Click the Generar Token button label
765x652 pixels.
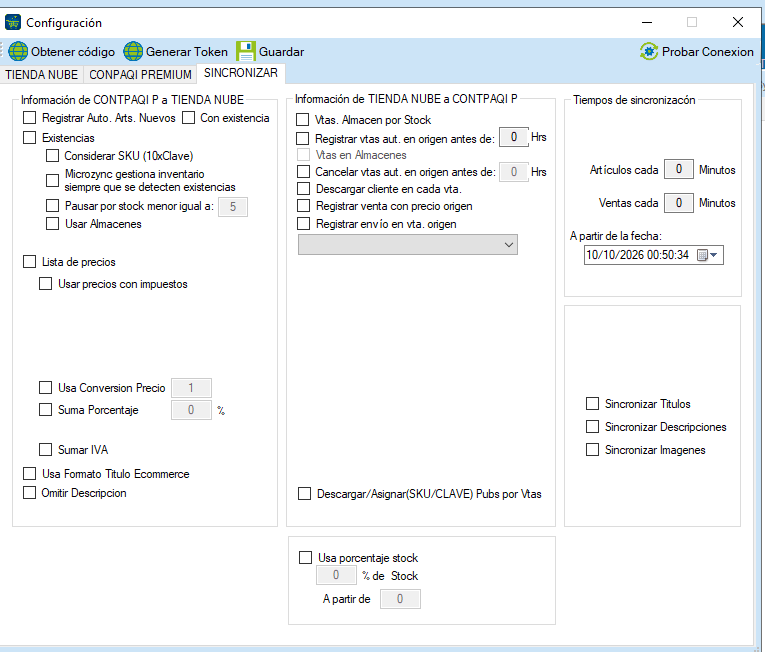186,52
